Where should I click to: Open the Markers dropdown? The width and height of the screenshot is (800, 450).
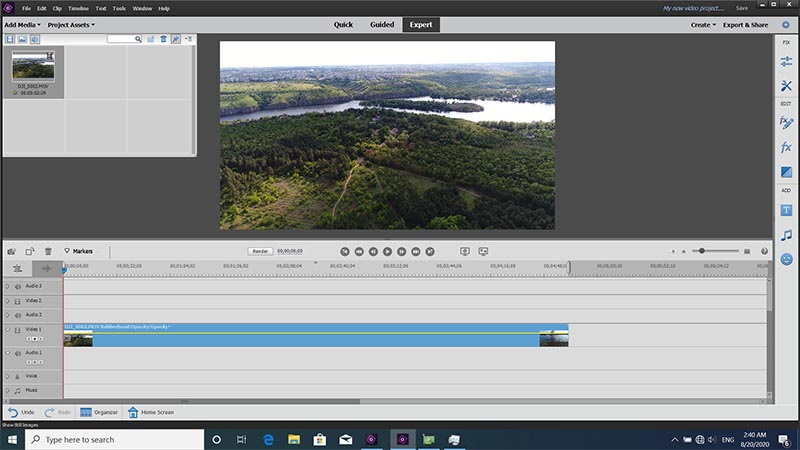click(79, 251)
